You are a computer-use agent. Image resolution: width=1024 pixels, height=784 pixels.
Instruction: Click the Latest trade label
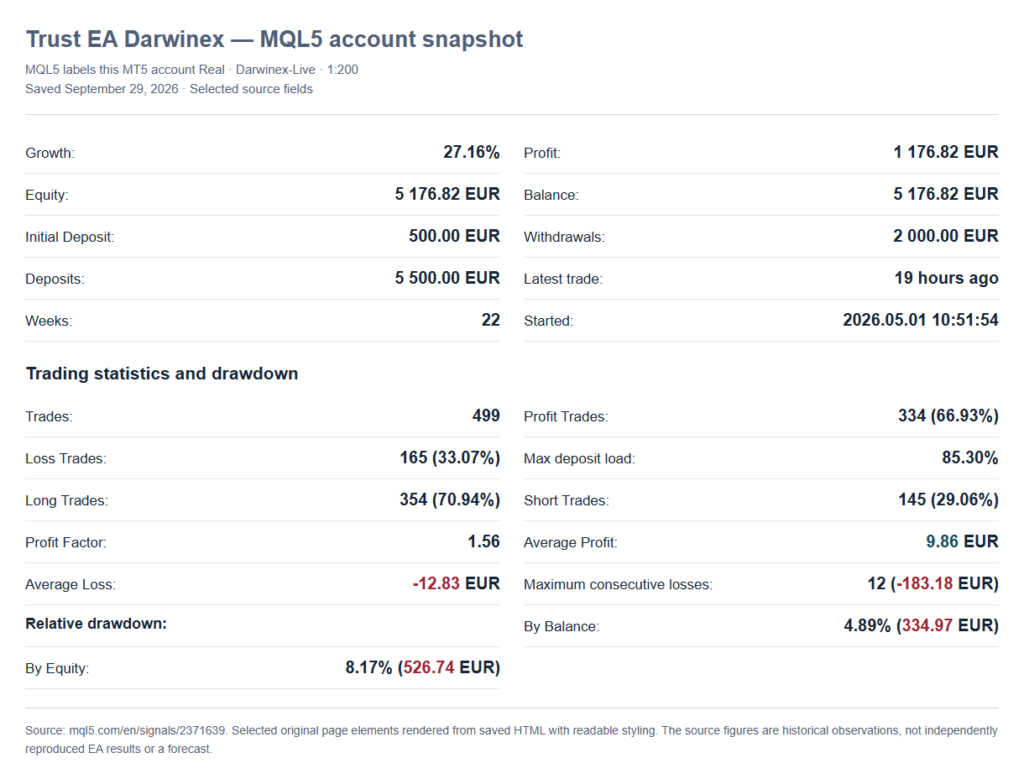[x=563, y=278]
